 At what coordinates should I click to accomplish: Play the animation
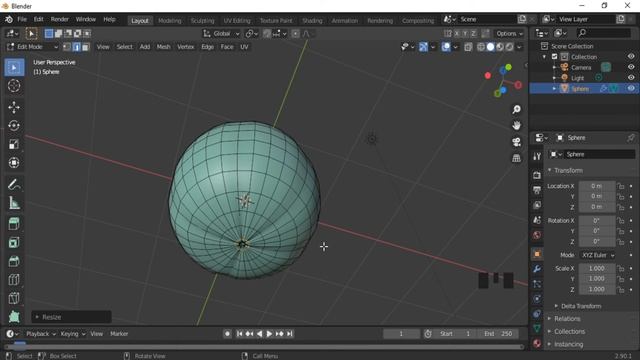tap(269, 334)
